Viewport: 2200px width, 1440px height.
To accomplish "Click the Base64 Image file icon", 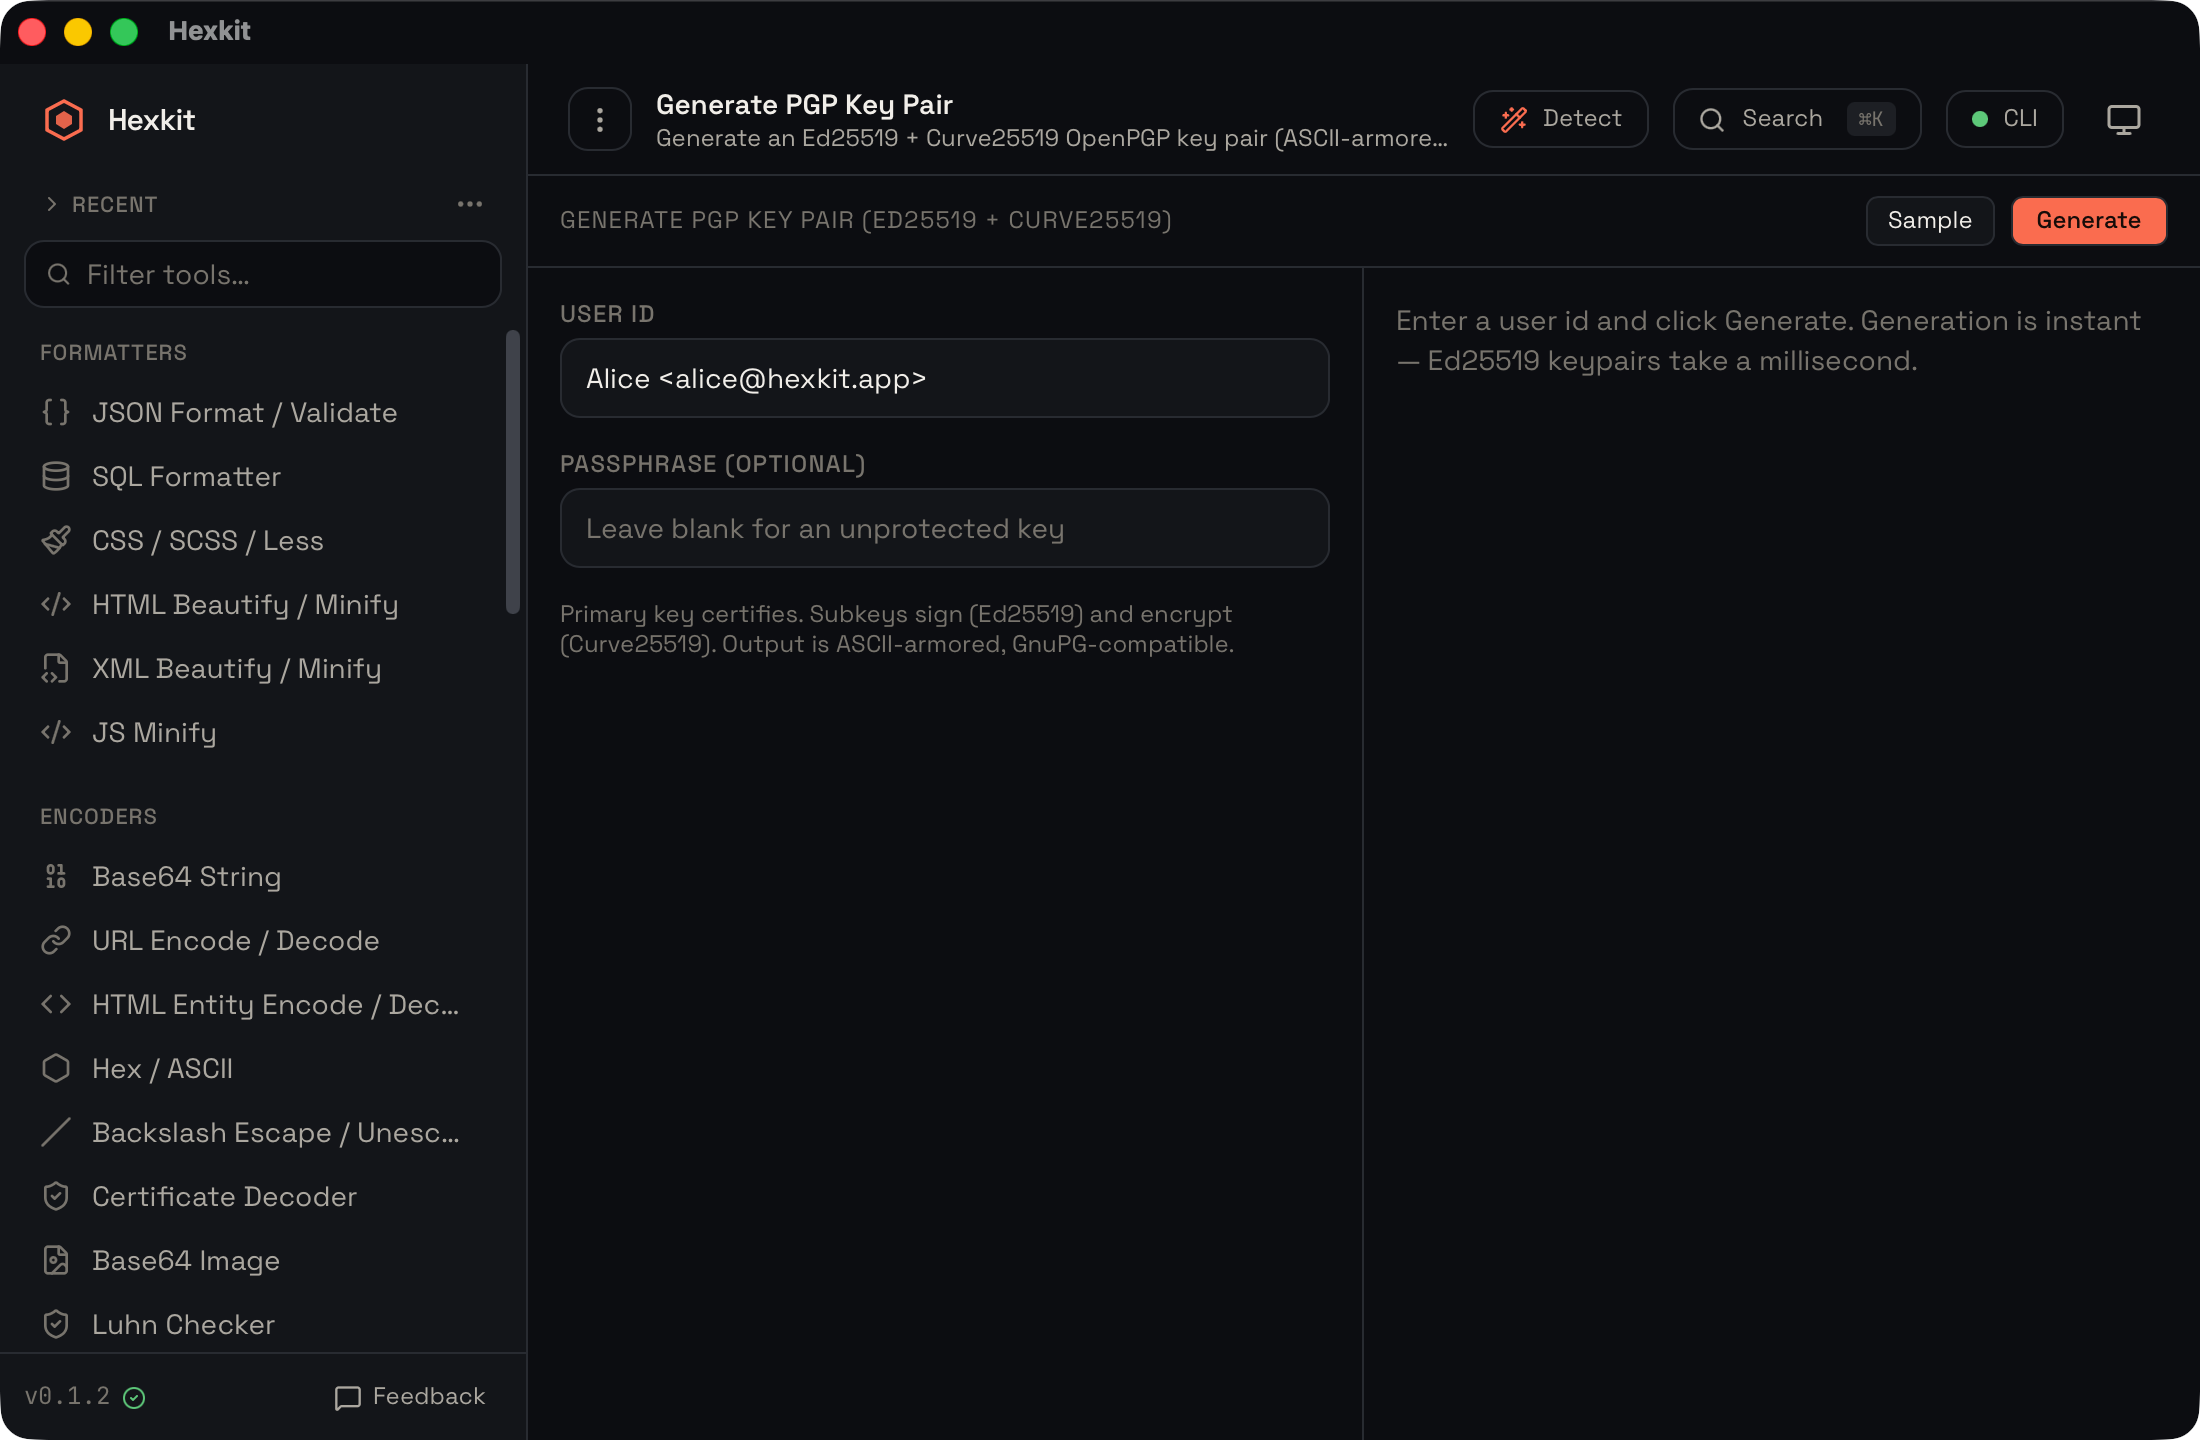I will (x=56, y=1260).
